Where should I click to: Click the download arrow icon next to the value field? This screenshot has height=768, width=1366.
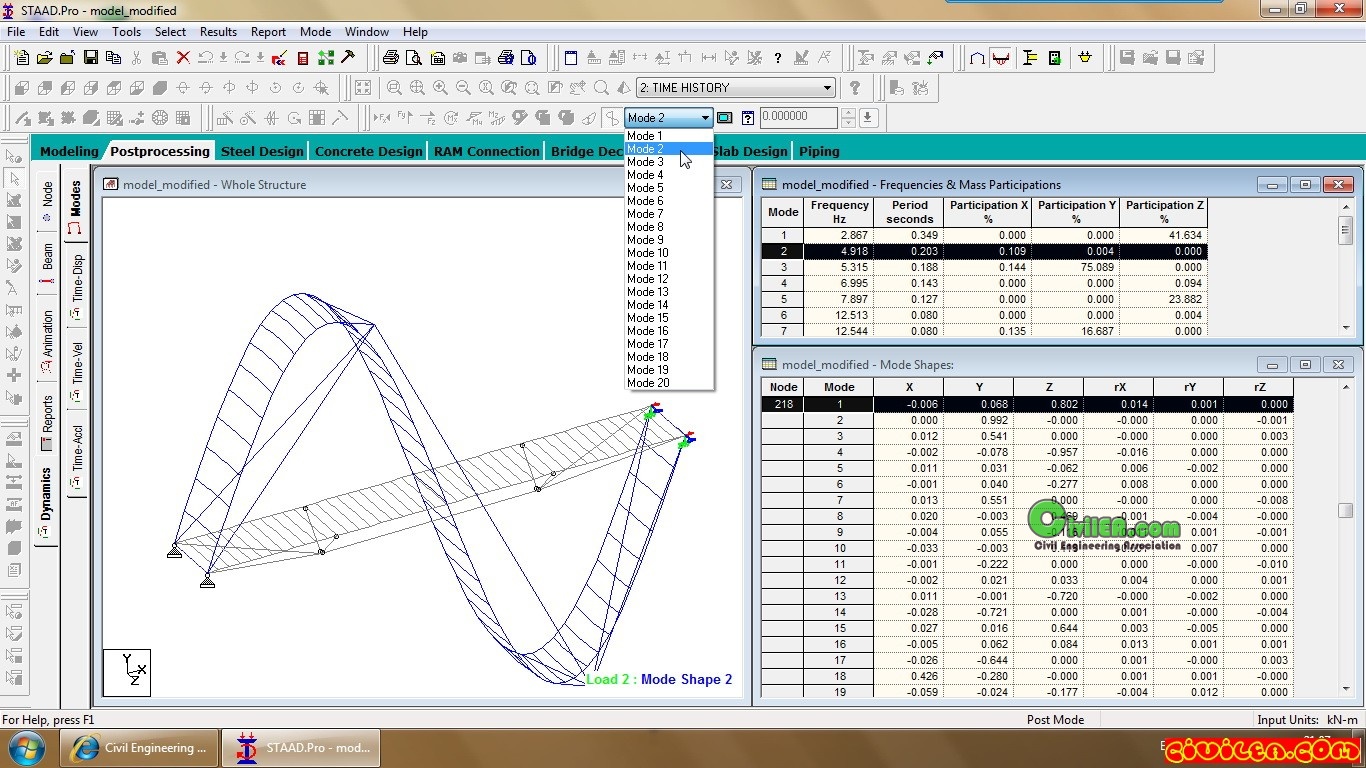867,118
